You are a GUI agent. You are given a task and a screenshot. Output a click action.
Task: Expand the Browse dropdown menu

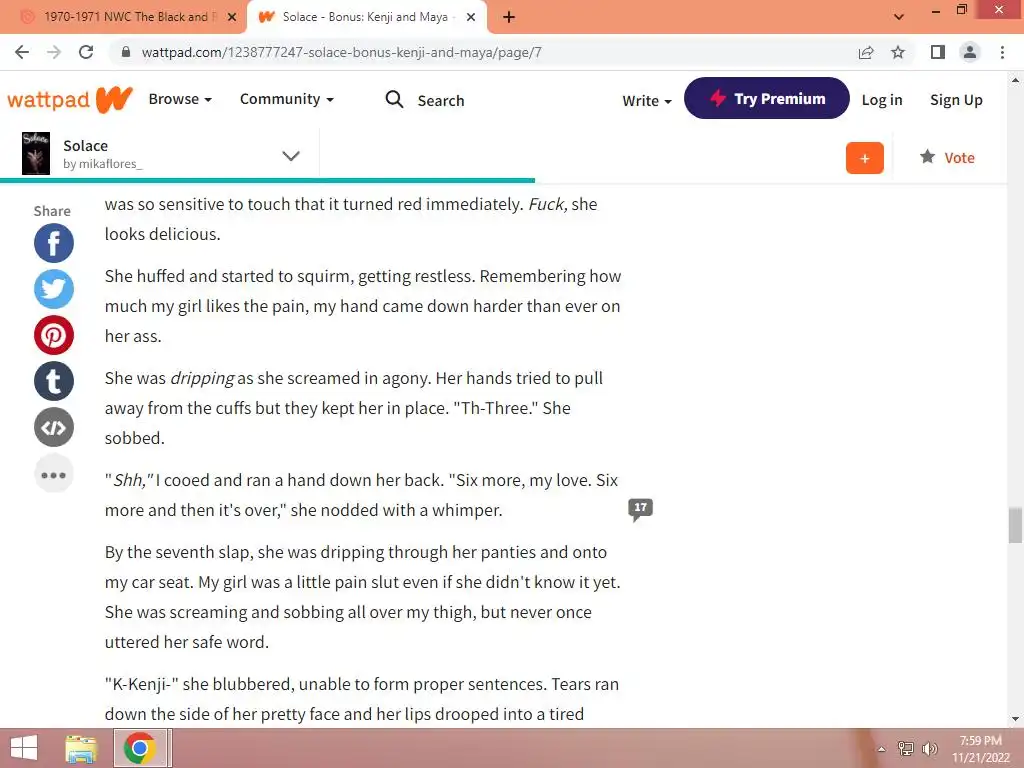tap(180, 99)
